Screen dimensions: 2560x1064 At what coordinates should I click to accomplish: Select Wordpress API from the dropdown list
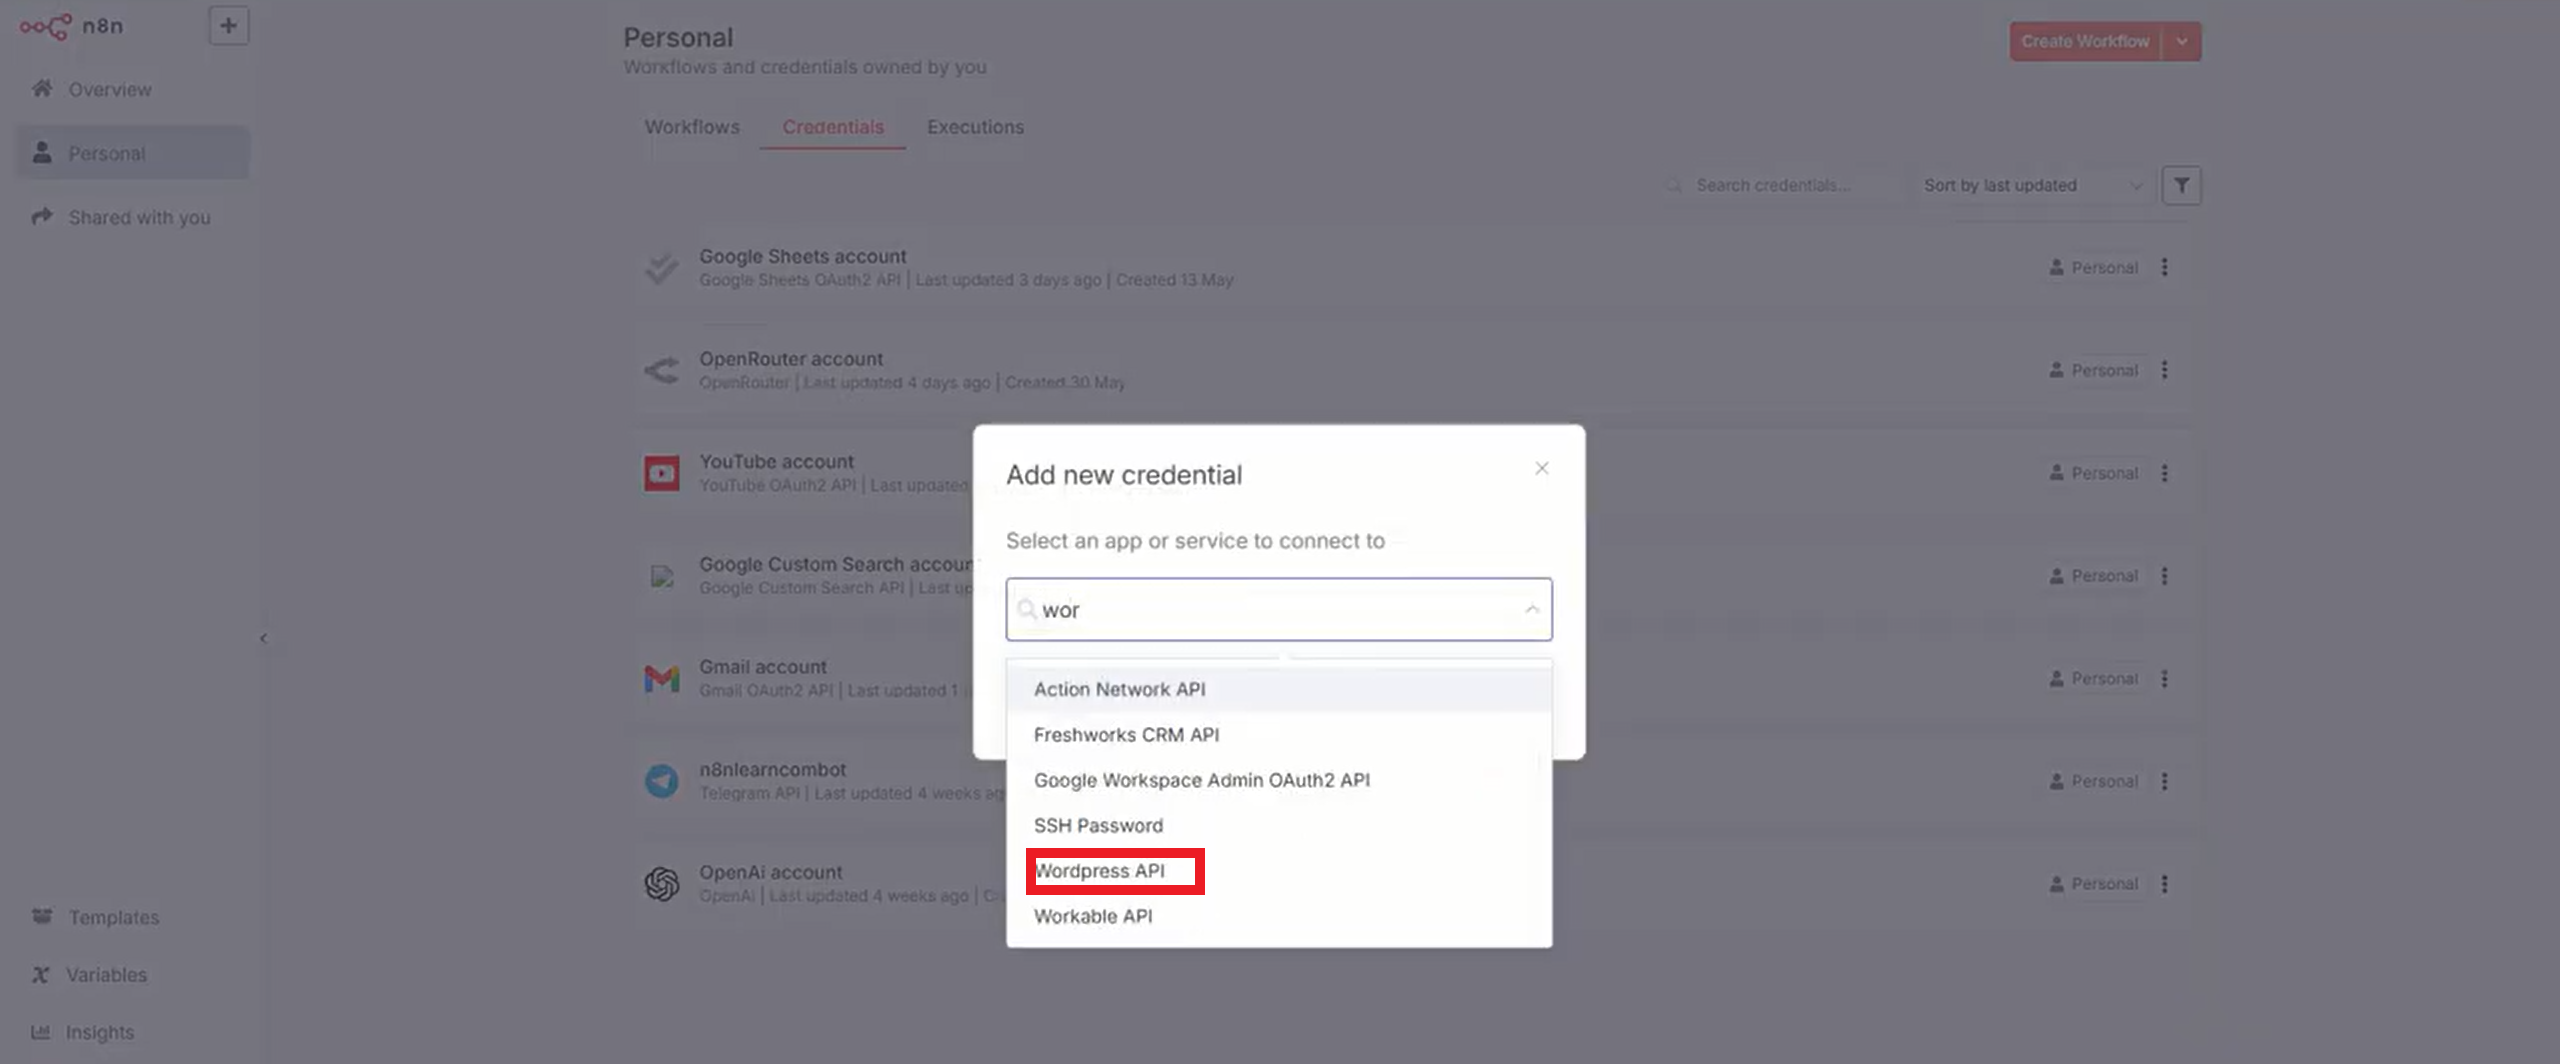1100,871
